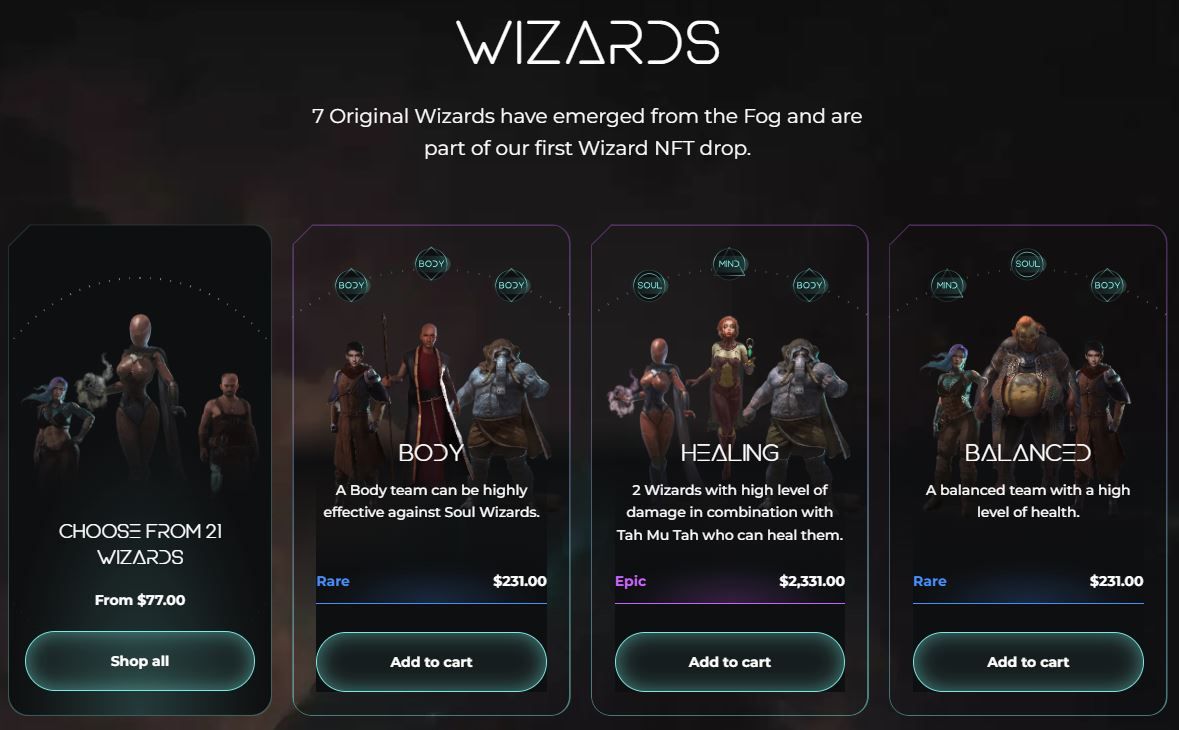Image resolution: width=1179 pixels, height=730 pixels.
Task: Click the HEALING card title
Action: coord(729,453)
